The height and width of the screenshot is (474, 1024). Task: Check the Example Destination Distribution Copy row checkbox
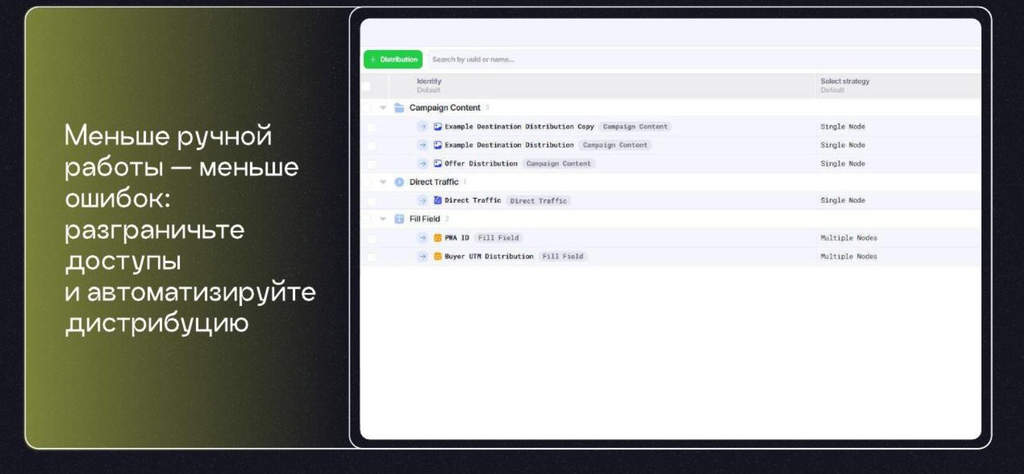coord(371,127)
